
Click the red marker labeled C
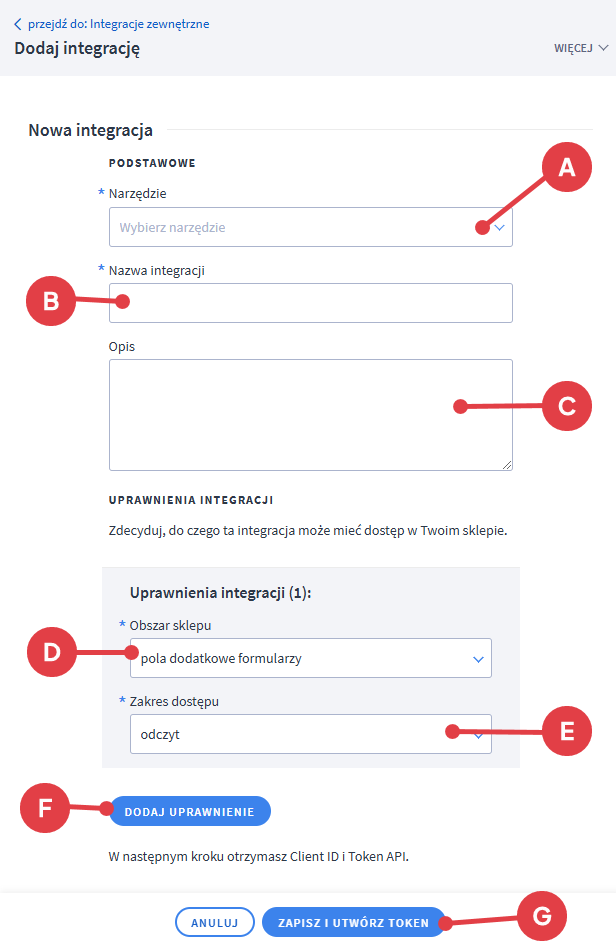567,406
